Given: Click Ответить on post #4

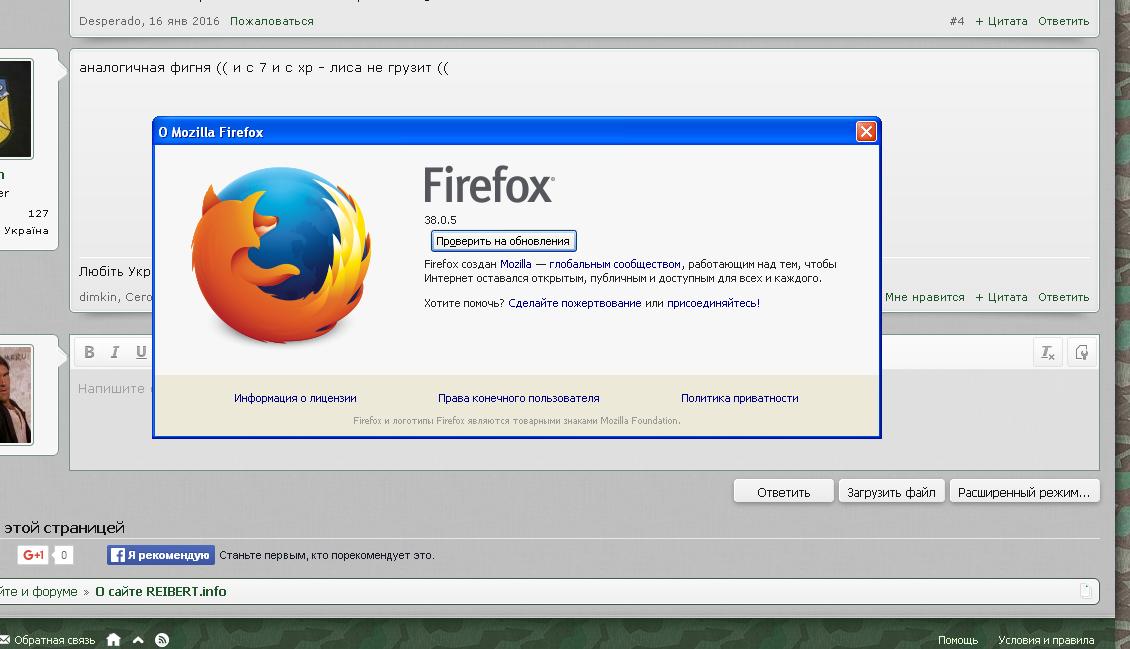Looking at the screenshot, I should pos(1064,21).
